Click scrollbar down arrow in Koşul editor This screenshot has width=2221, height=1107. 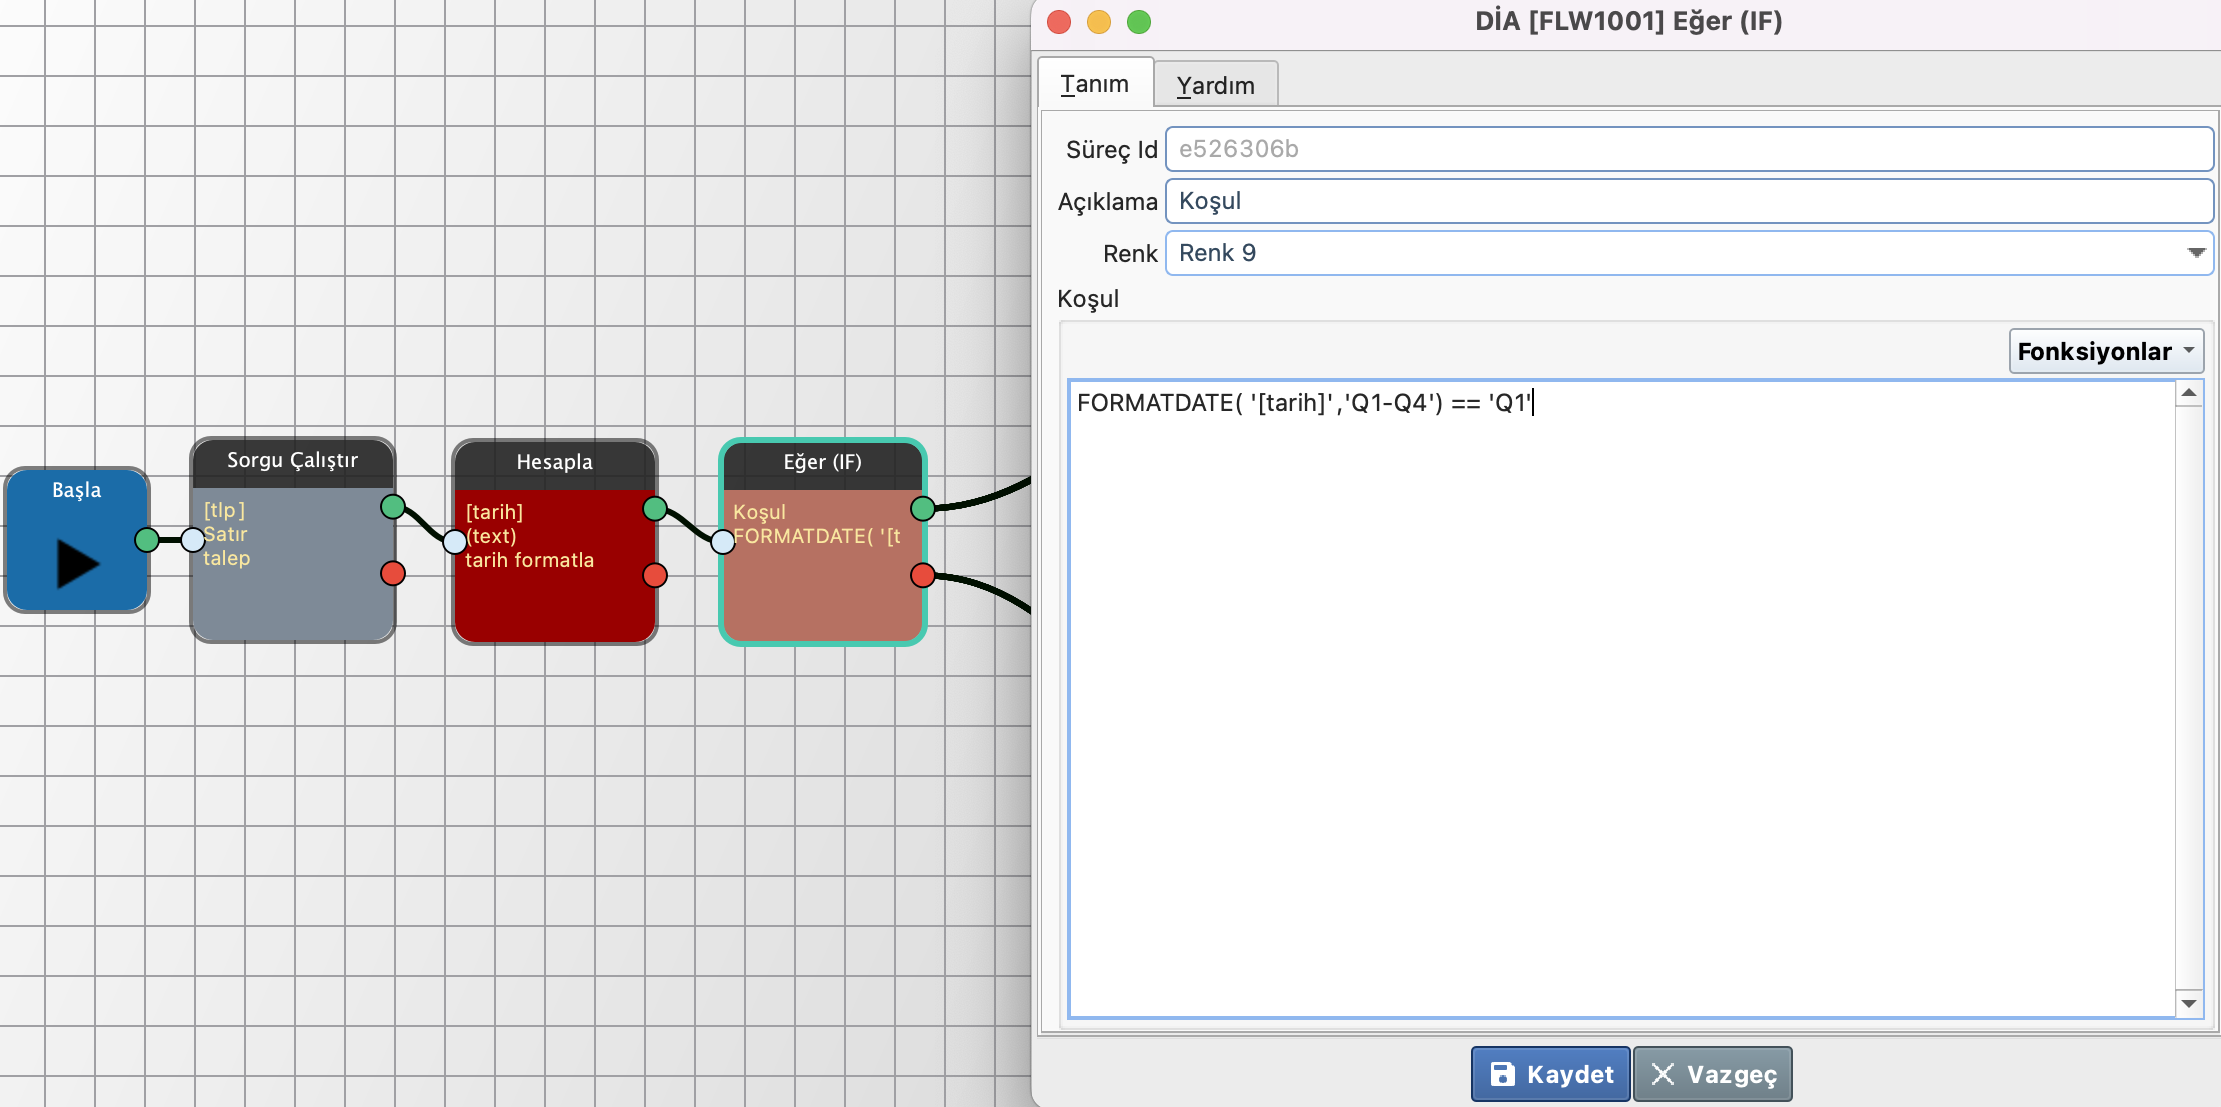pos(2189,1003)
